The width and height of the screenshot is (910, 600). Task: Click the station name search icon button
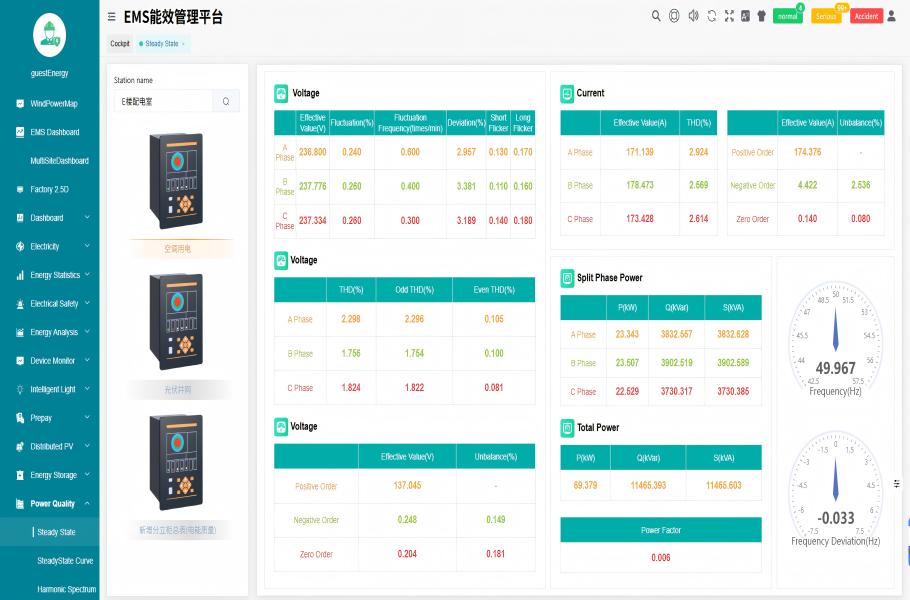226,101
